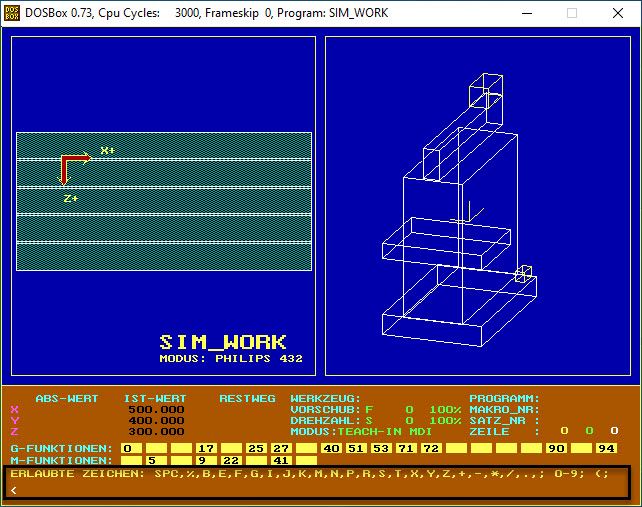Click the Y value 400.000
The width and height of the screenshot is (642, 507).
156,421
